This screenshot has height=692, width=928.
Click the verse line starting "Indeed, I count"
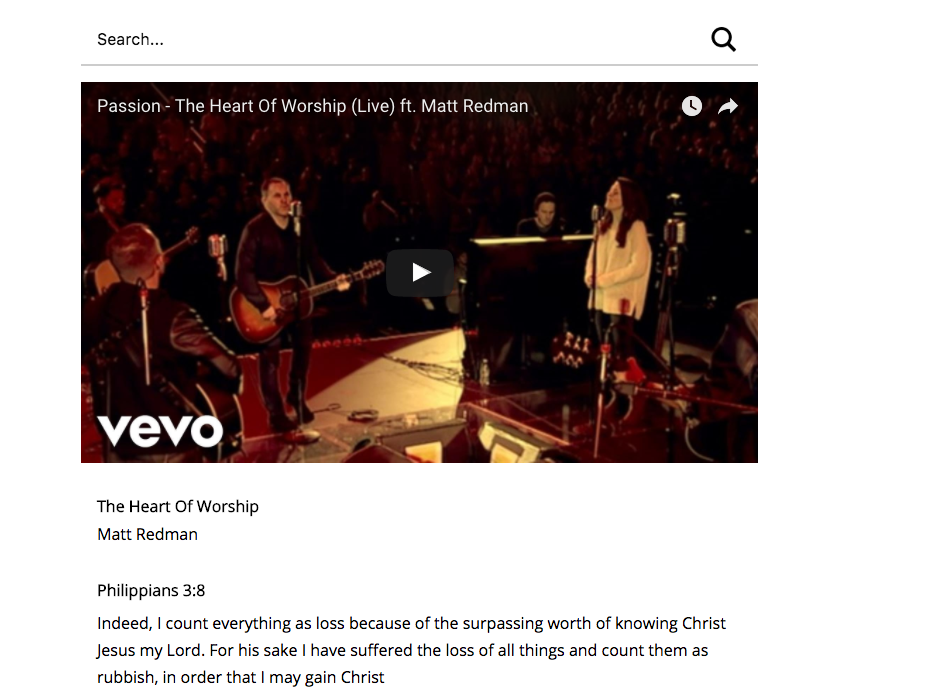pos(411,623)
